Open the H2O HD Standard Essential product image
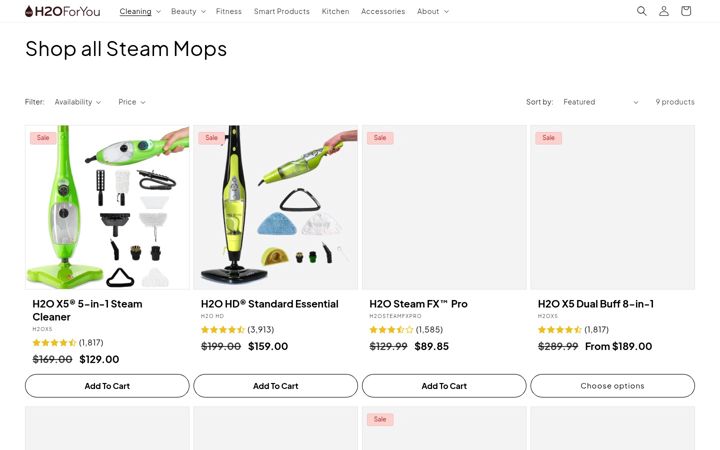The width and height of the screenshot is (720, 450). (276, 207)
